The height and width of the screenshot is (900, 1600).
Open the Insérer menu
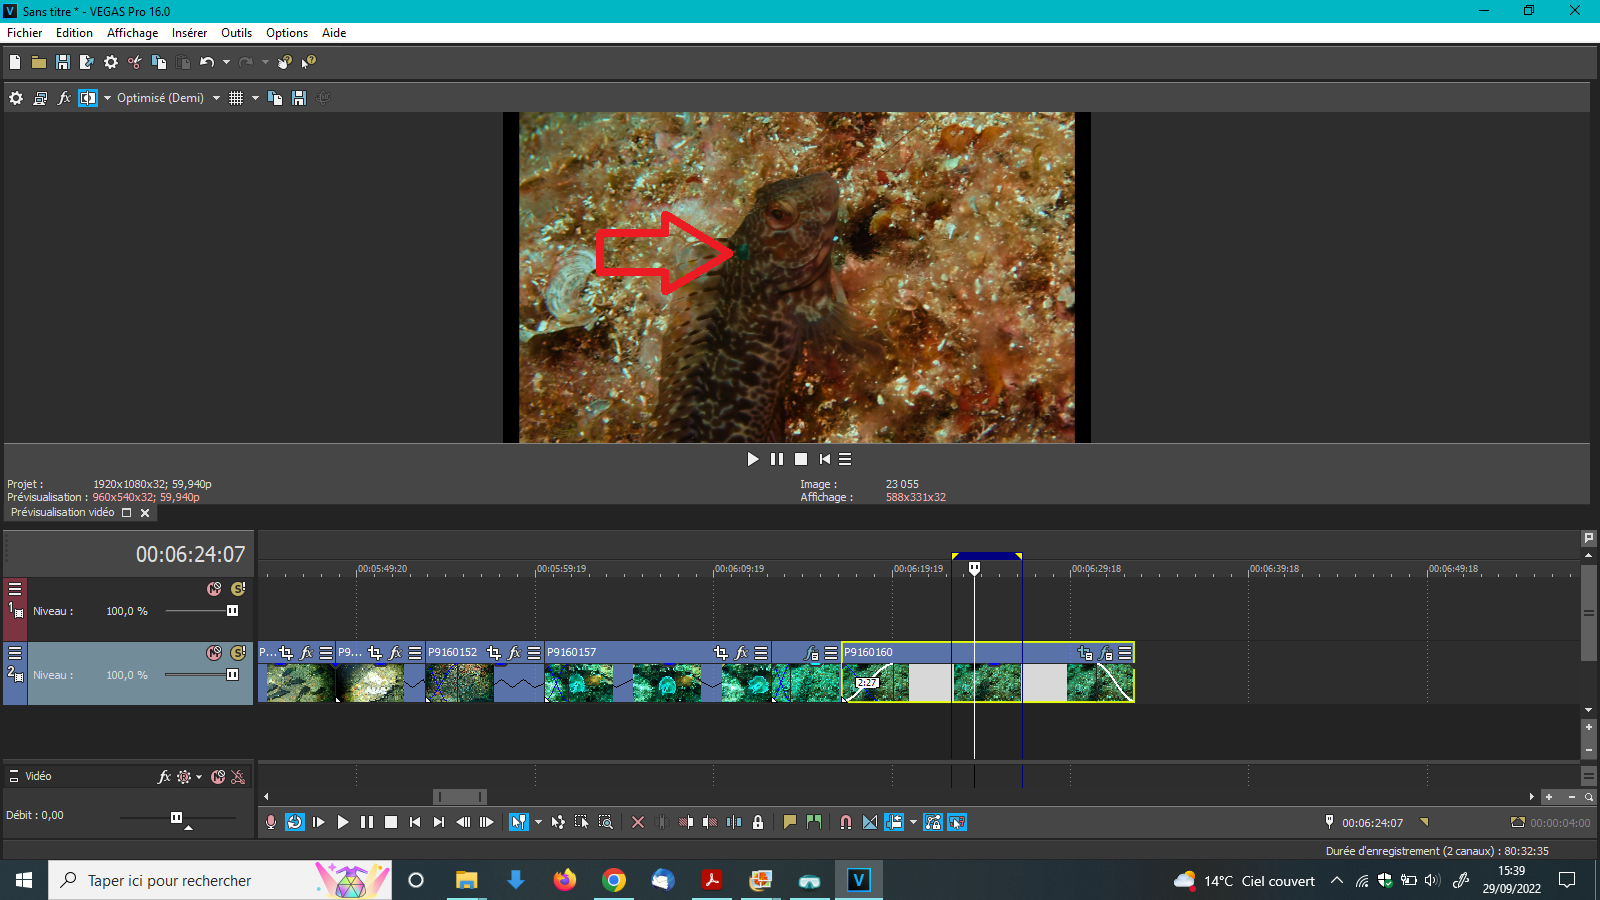point(189,33)
